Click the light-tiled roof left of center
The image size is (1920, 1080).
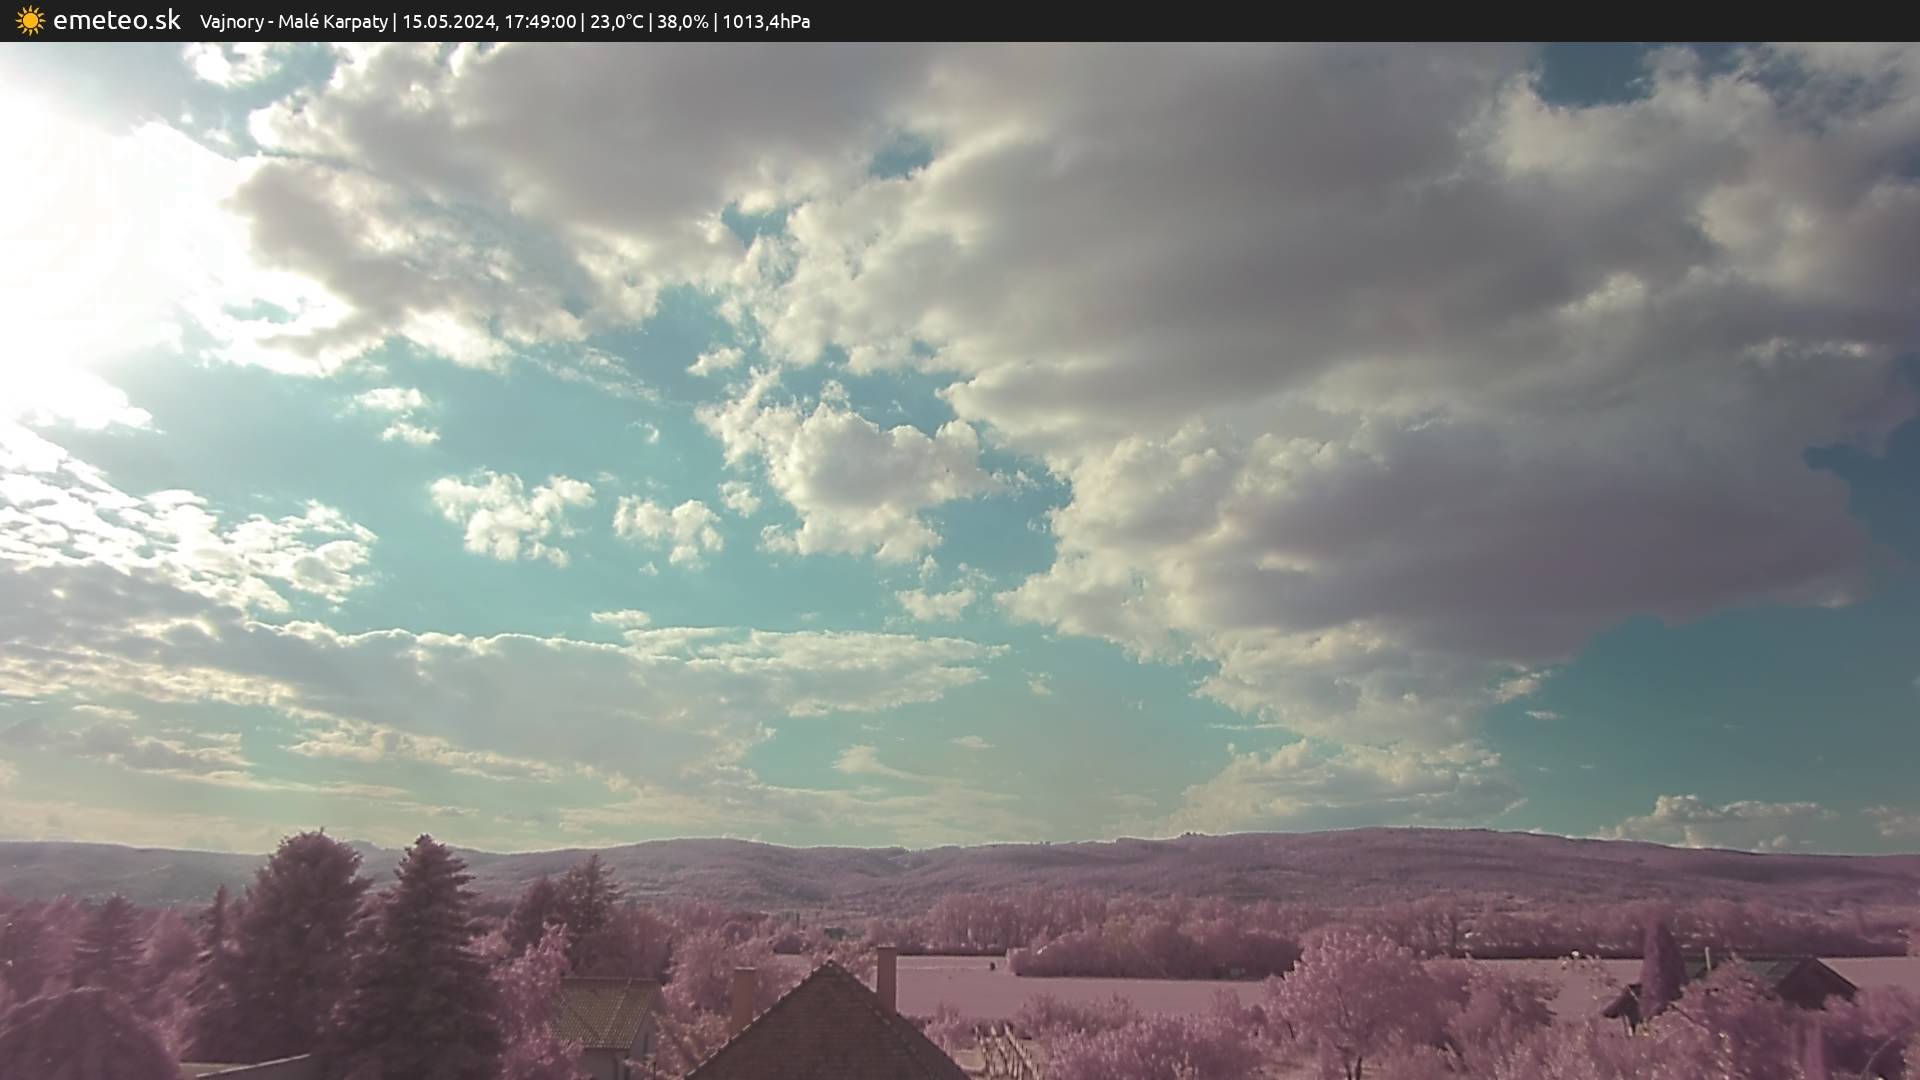603,1010
